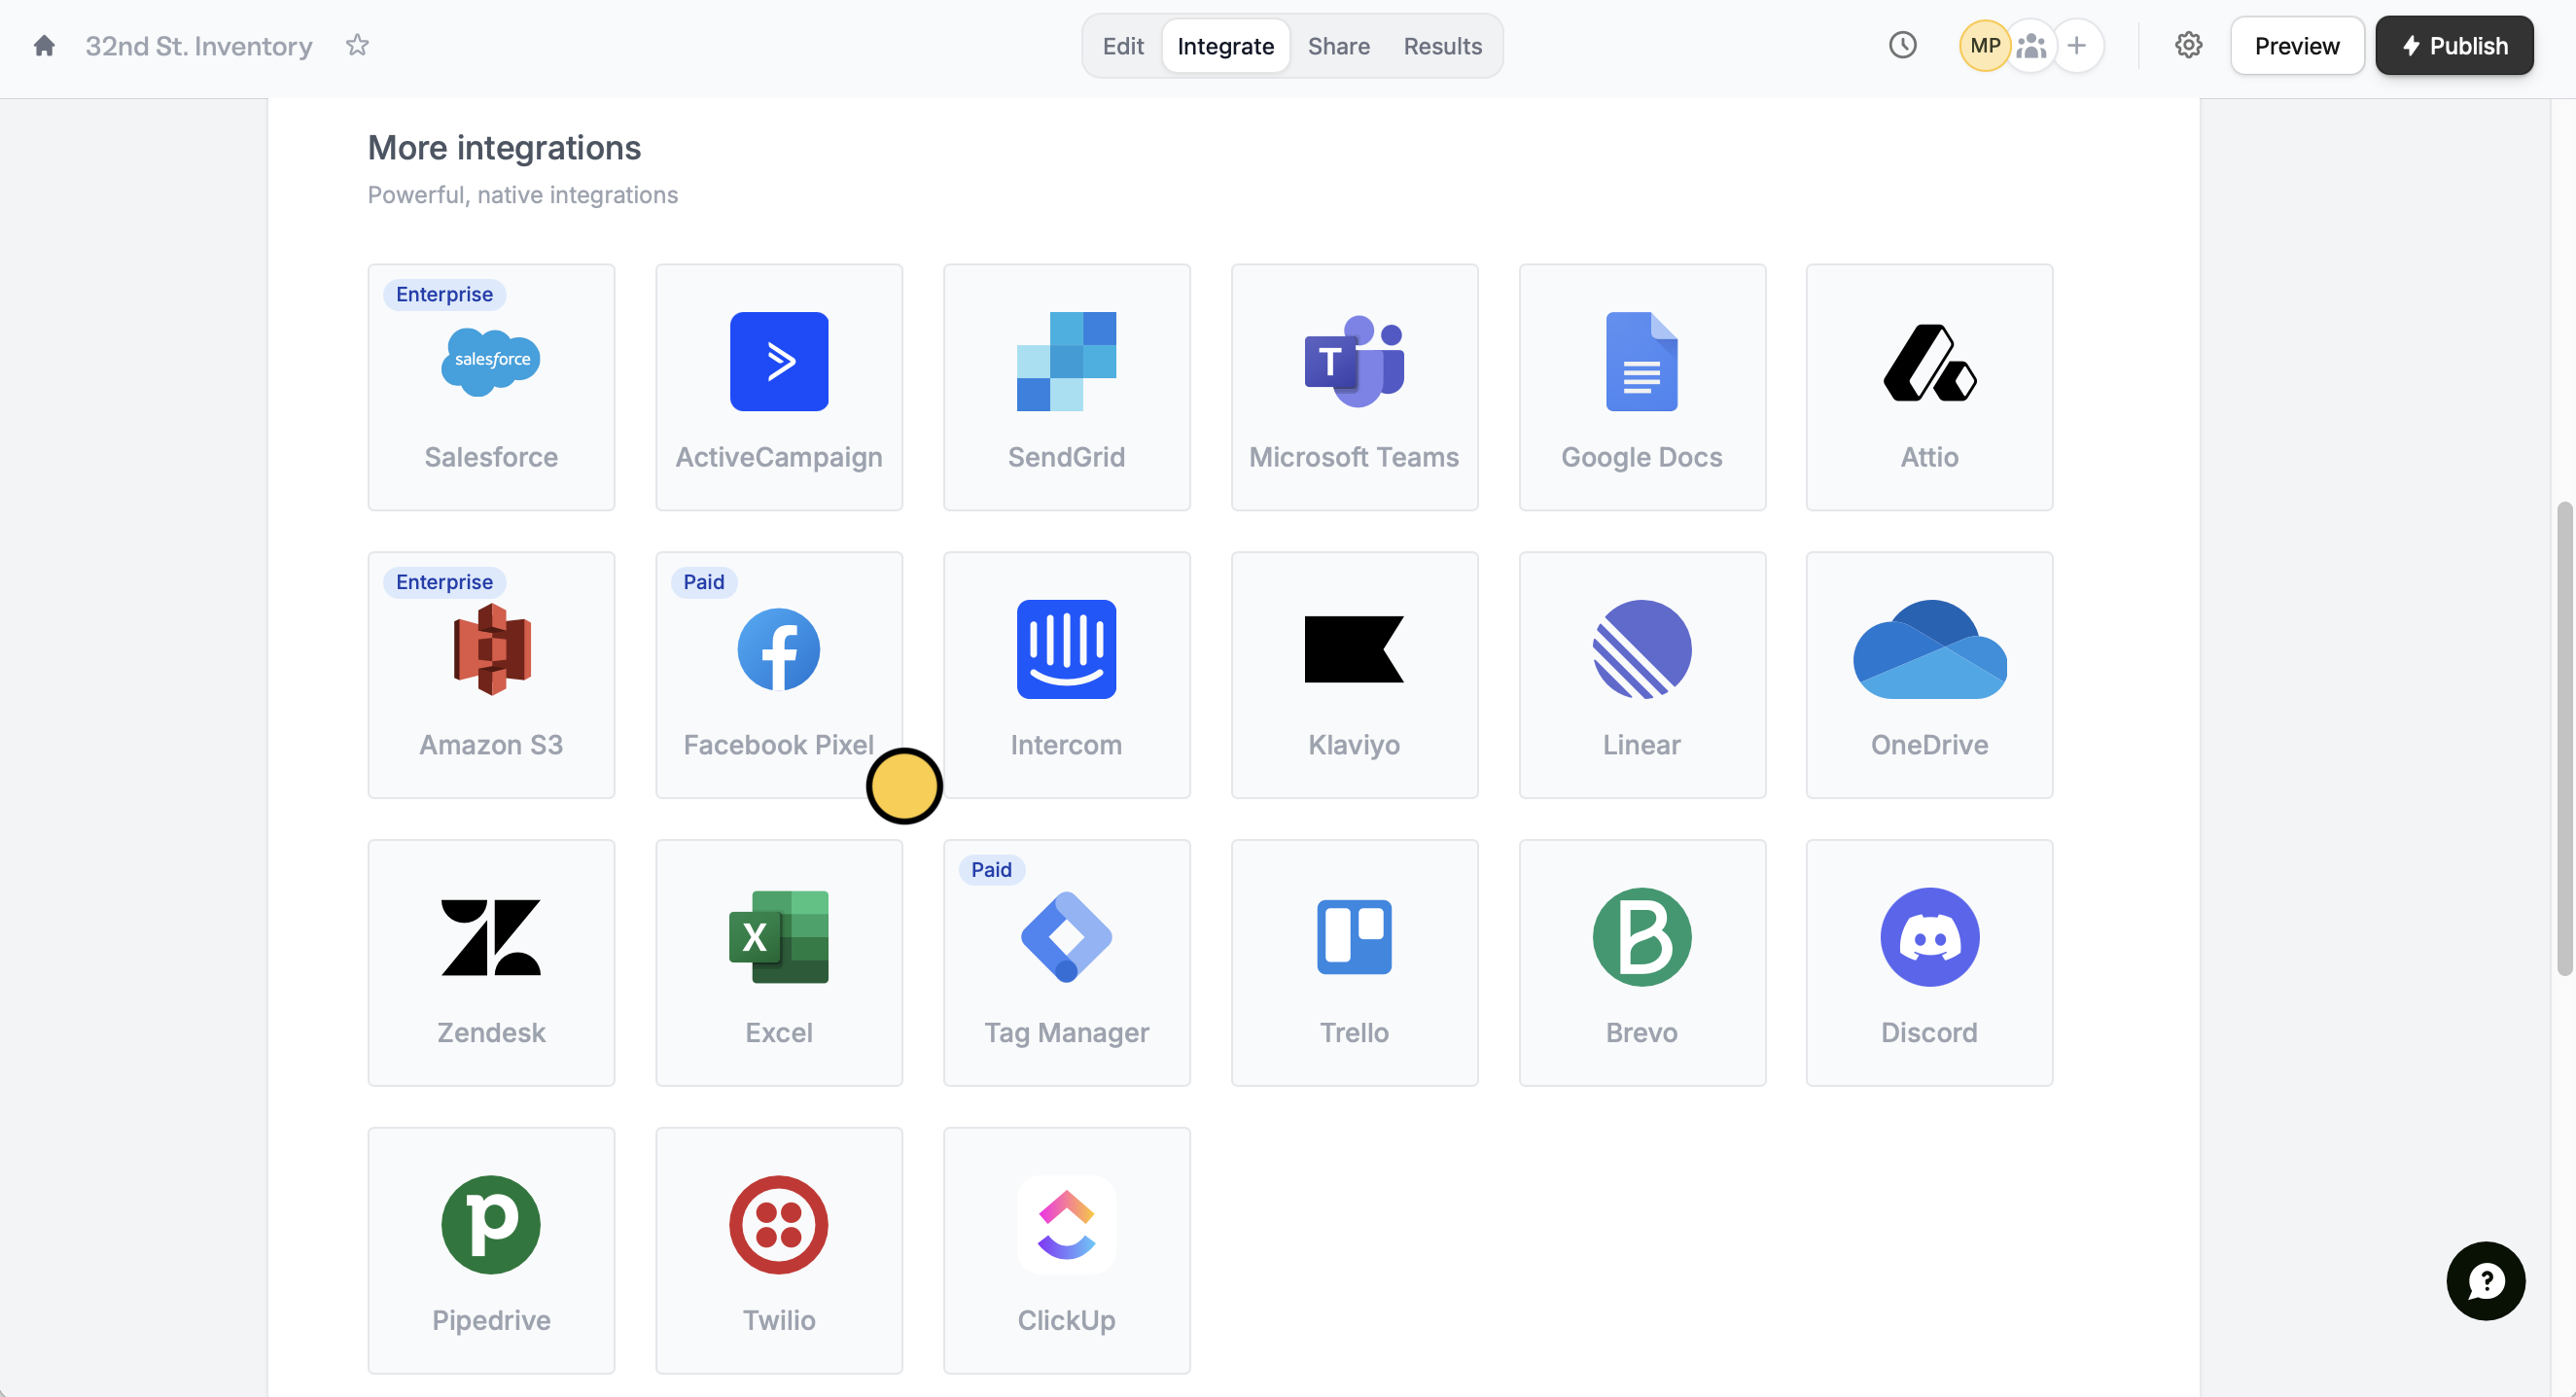Add a collaborator with plus icon
The height and width of the screenshot is (1397, 2576).
click(x=2077, y=46)
